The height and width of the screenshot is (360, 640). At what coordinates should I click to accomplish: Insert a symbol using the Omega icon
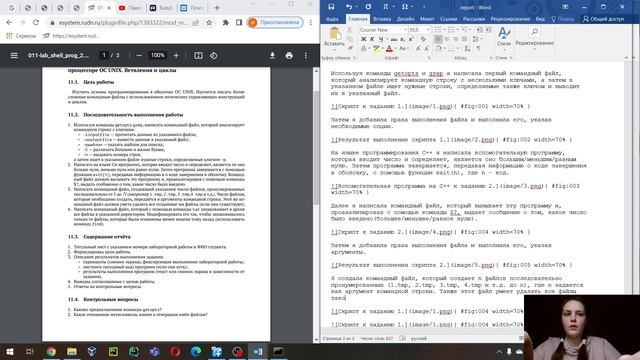tap(405, 7)
